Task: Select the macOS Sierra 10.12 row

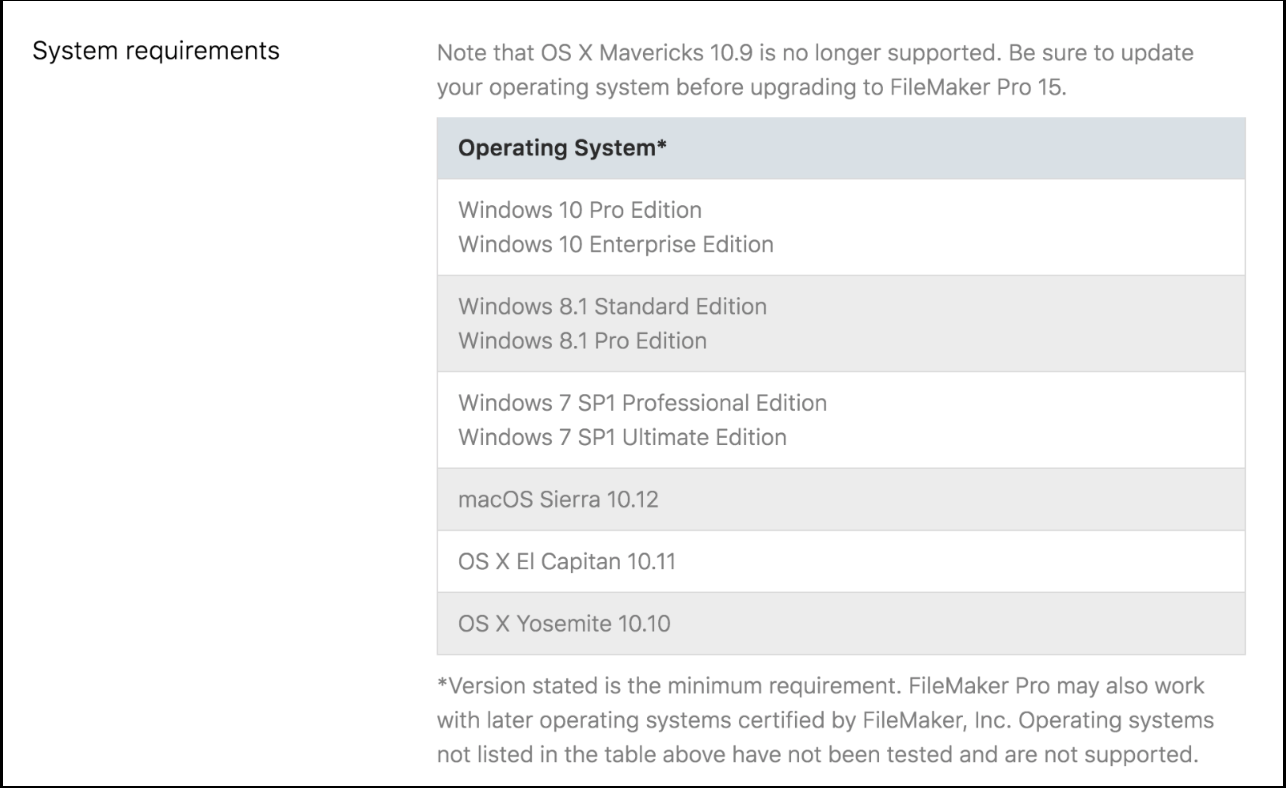Action: (x=841, y=499)
